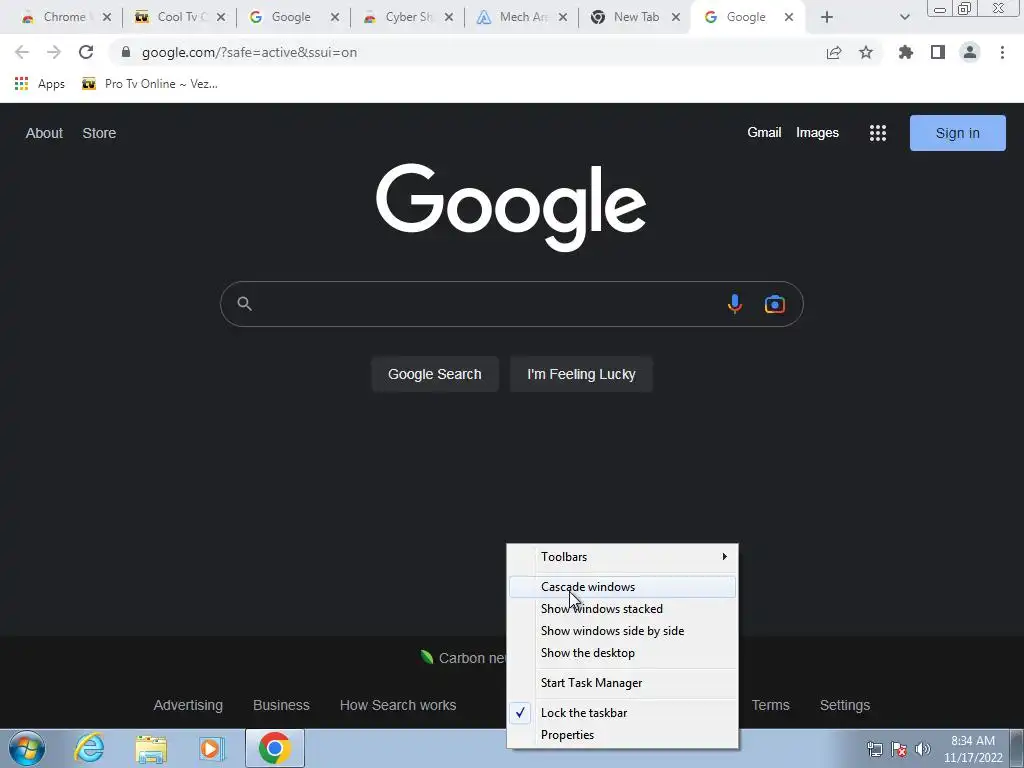1024x768 pixels.
Task: Open How Search works link
Action: (398, 705)
